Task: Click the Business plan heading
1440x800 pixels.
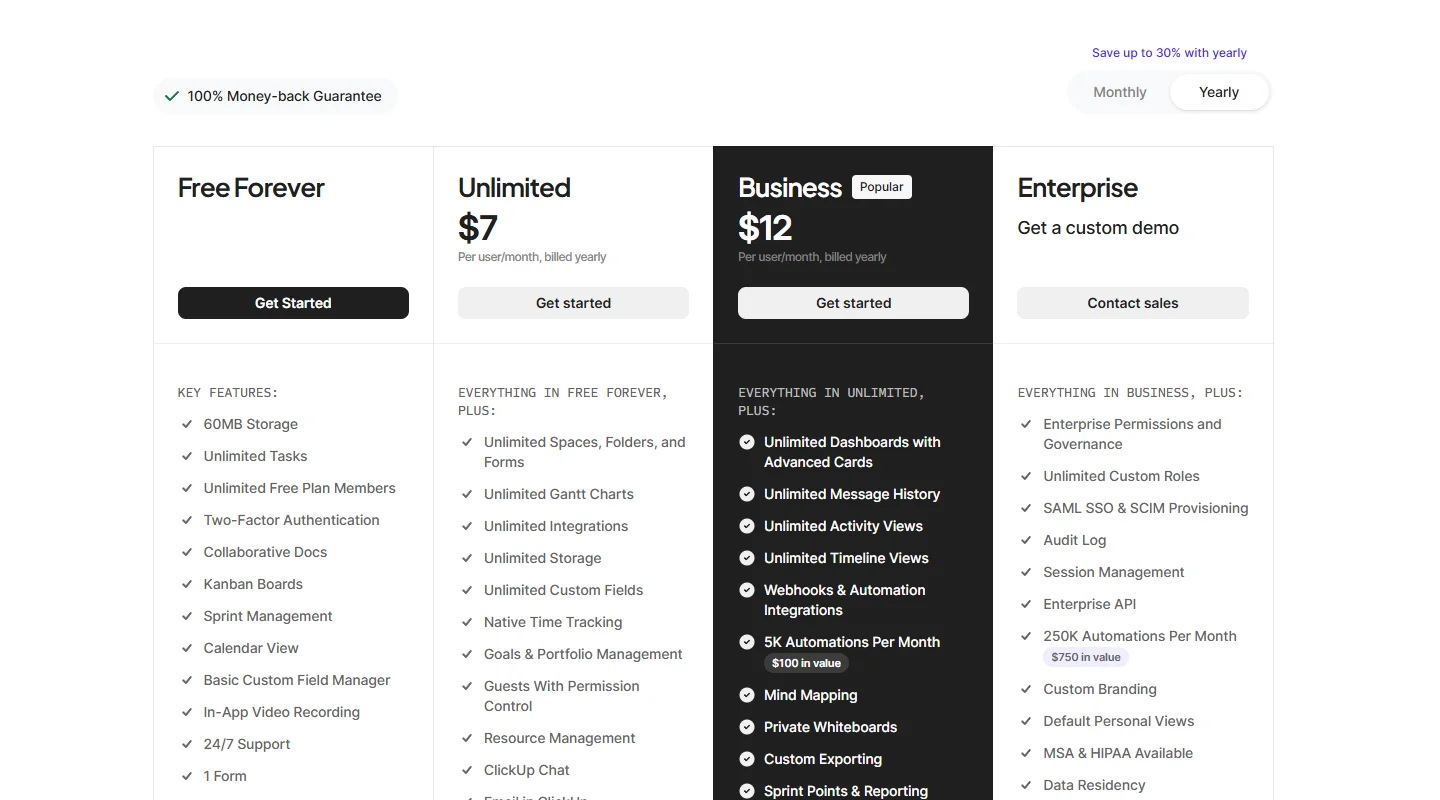Action: pyautogui.click(x=790, y=188)
